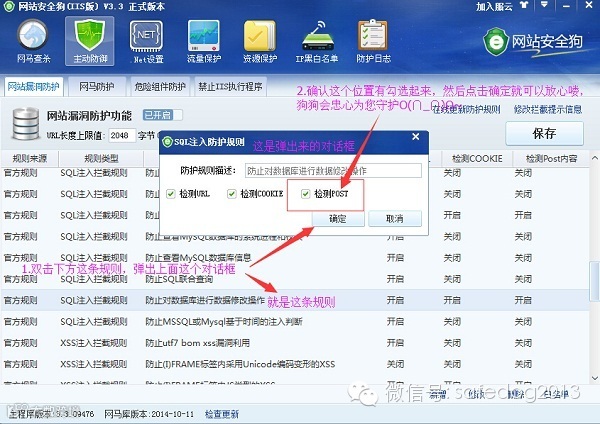The width and height of the screenshot is (600, 424).
Task: Switch to the 禁止IIS执行程序 tab
Action: click(x=230, y=87)
